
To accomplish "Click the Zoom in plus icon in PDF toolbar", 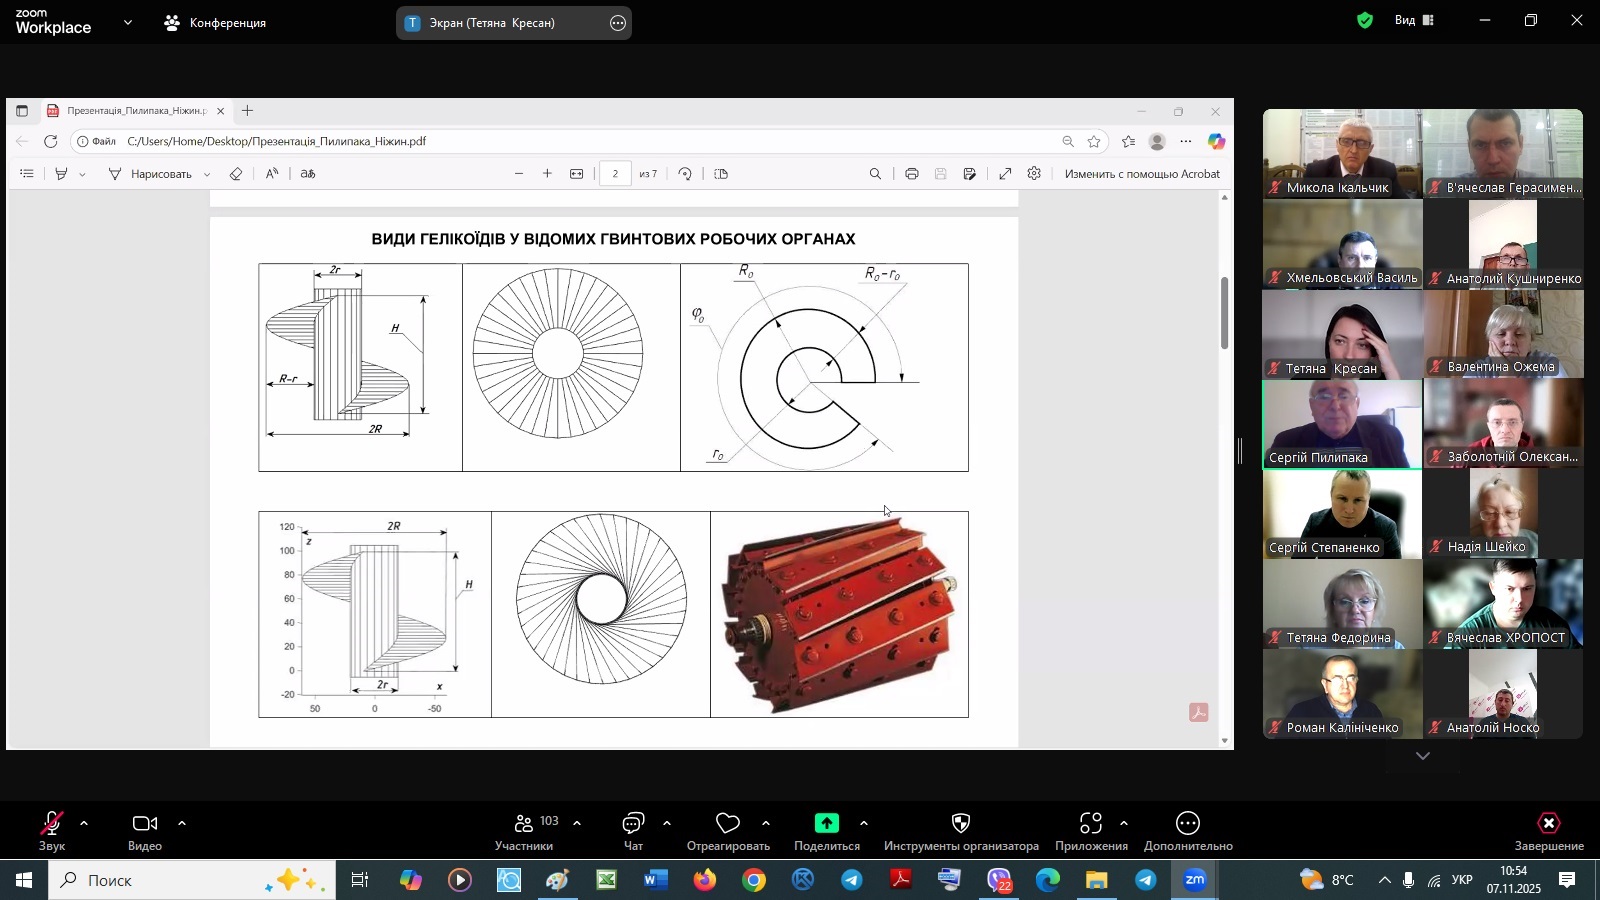I will coord(547,174).
